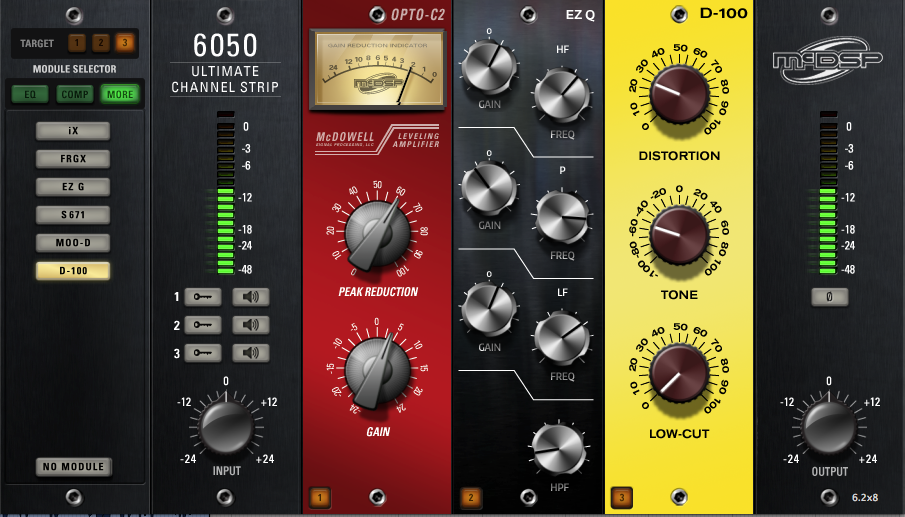Screen dimensions: 905x517
Task: Choose the iX module
Action: tap(73, 131)
